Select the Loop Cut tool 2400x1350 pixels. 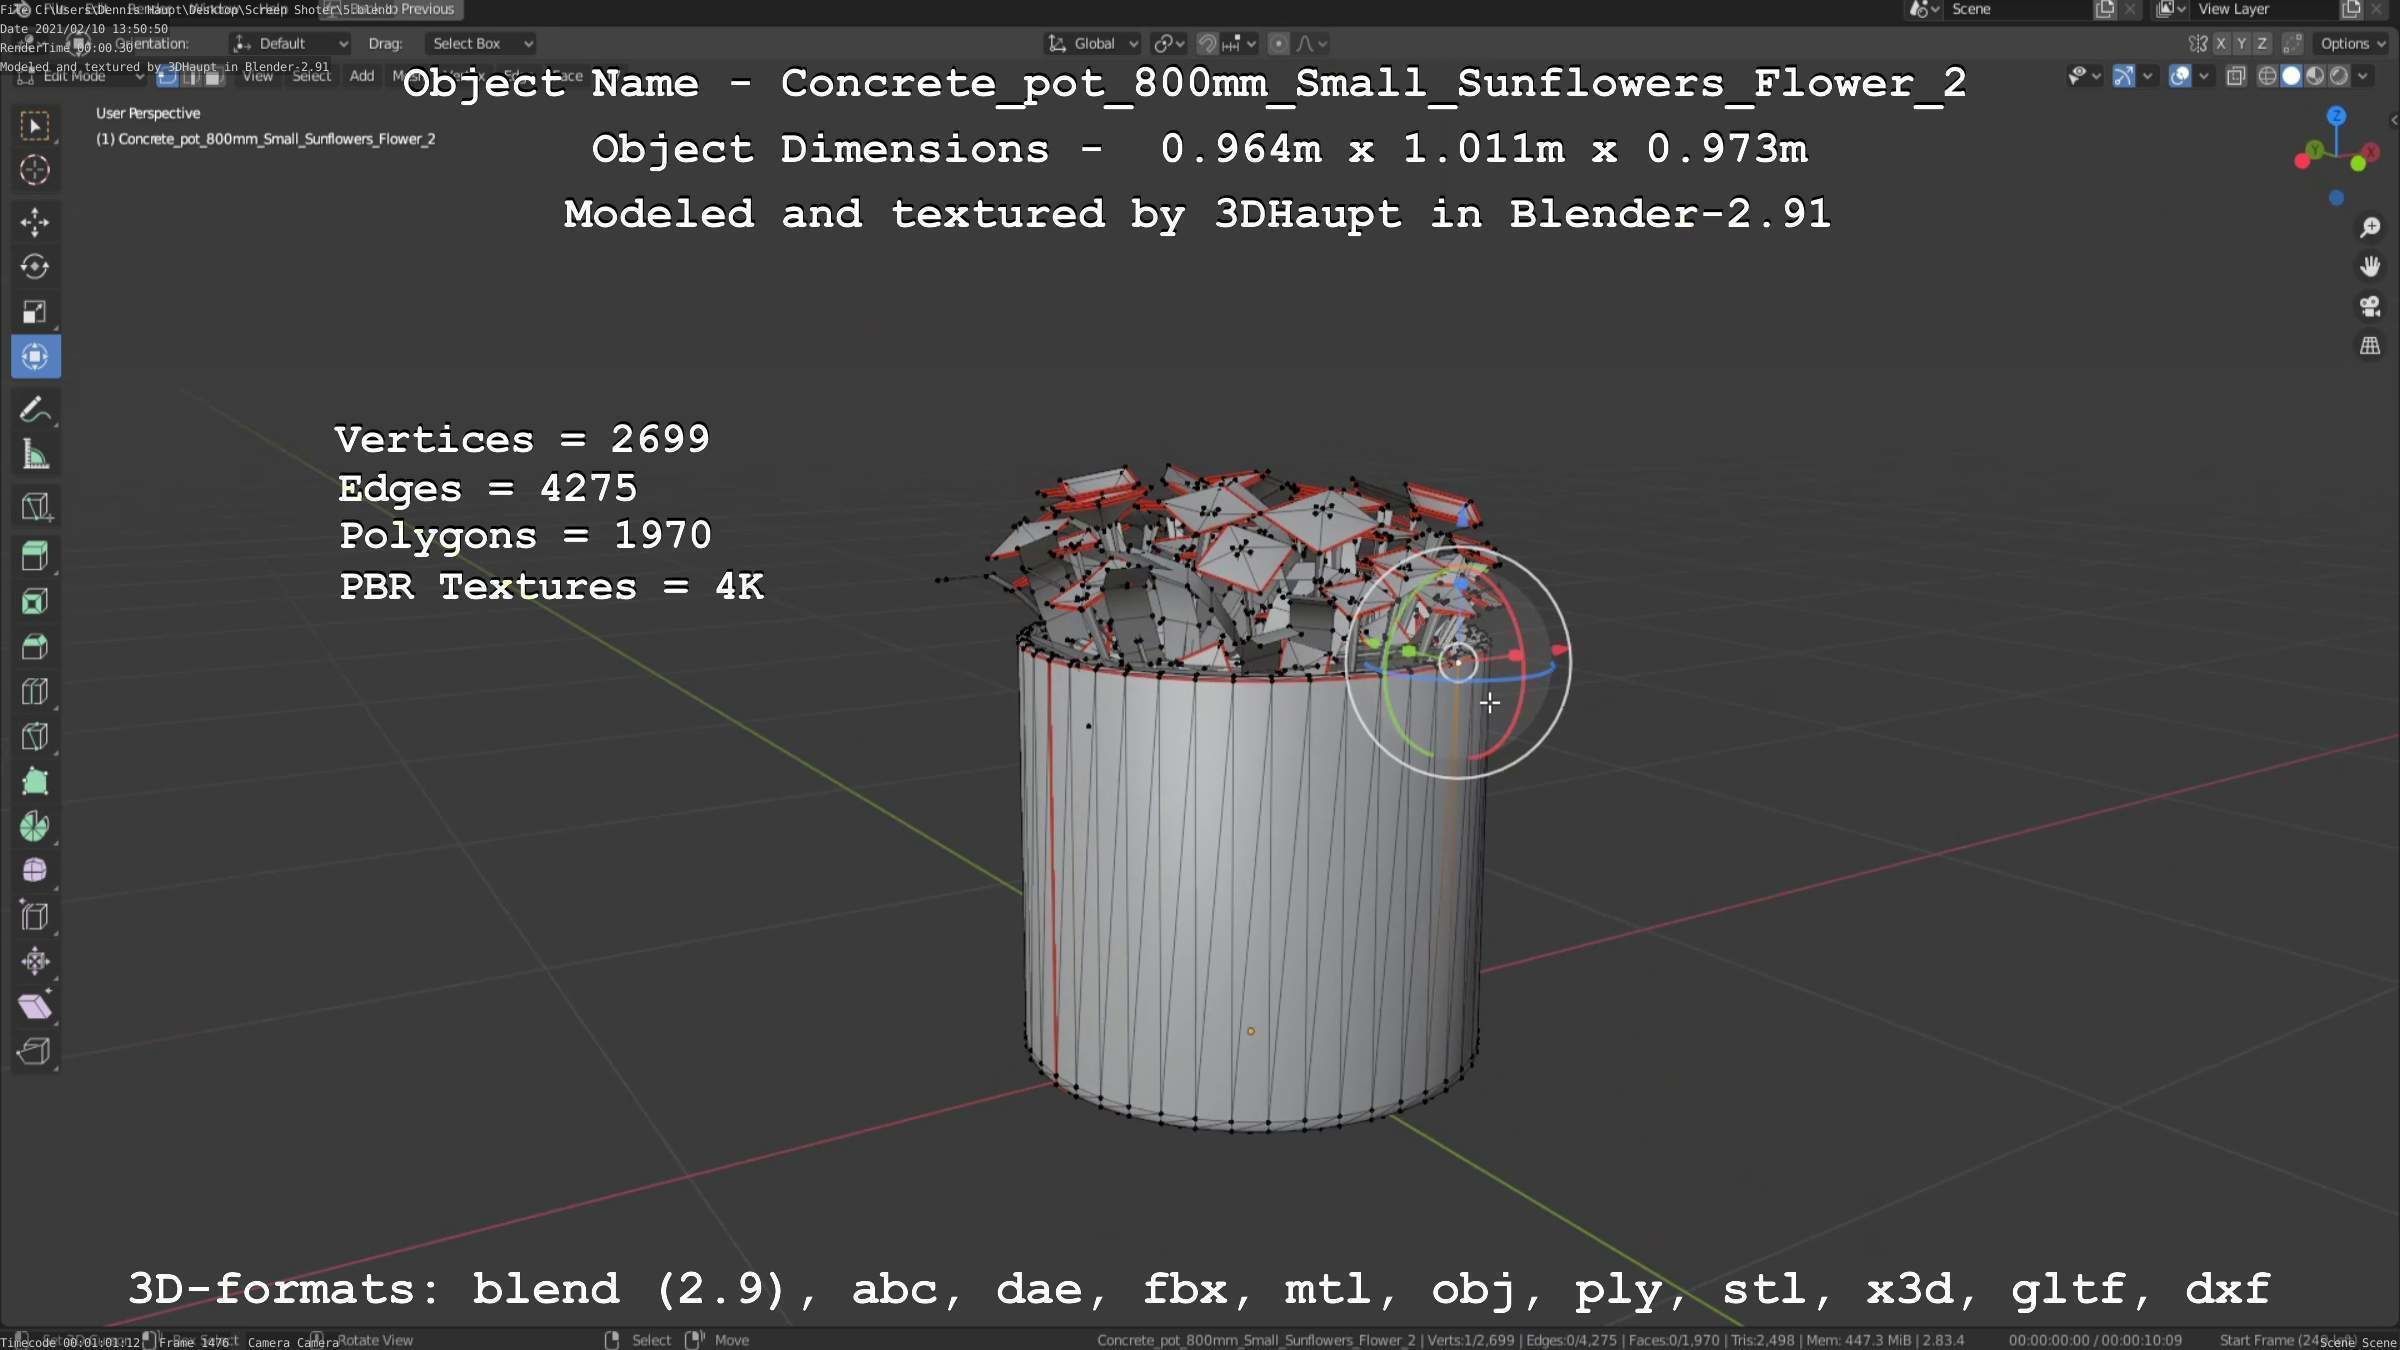coord(35,691)
